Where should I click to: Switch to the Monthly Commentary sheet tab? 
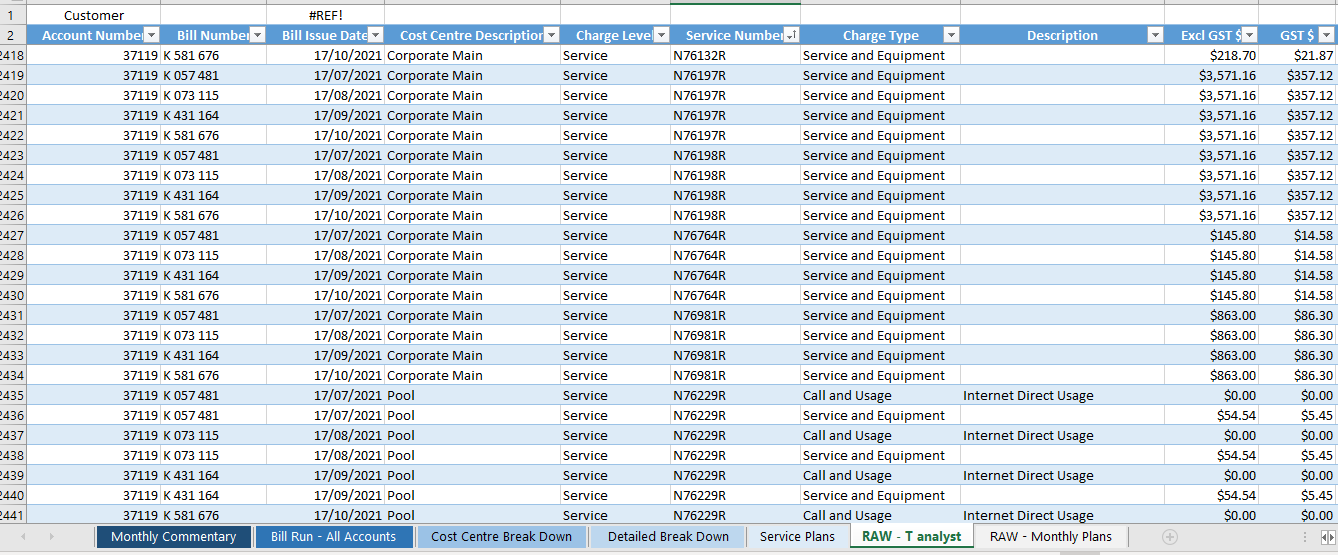[x=174, y=537]
